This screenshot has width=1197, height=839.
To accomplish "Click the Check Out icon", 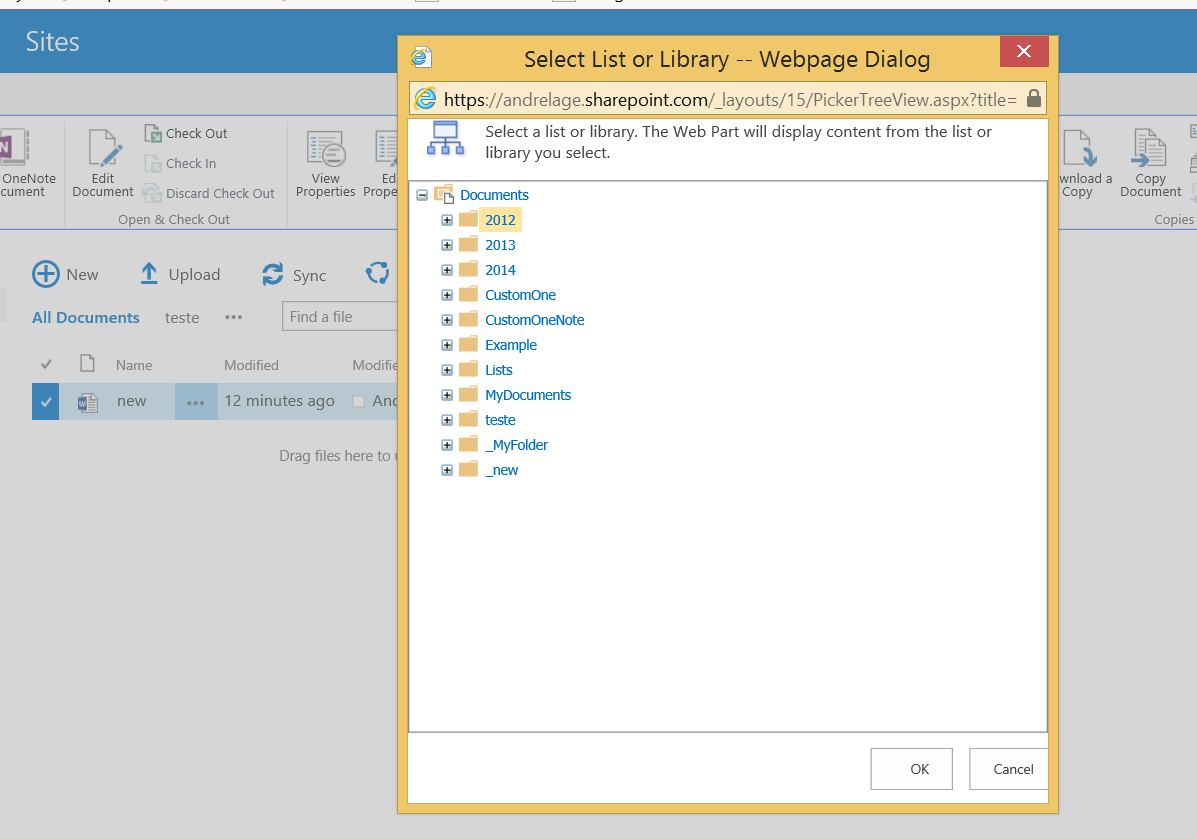I will click(x=155, y=132).
